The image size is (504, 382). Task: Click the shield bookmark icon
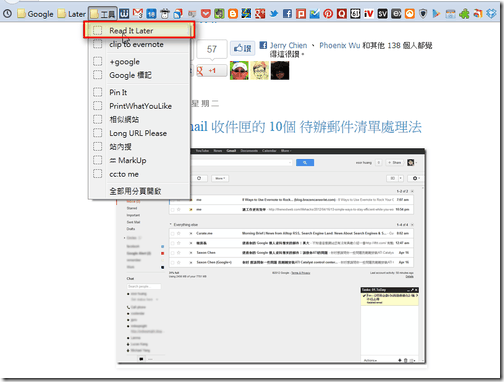[x=423, y=14]
